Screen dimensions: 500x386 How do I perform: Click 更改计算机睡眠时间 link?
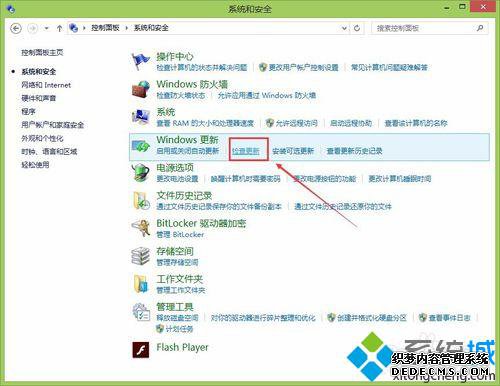(400, 179)
